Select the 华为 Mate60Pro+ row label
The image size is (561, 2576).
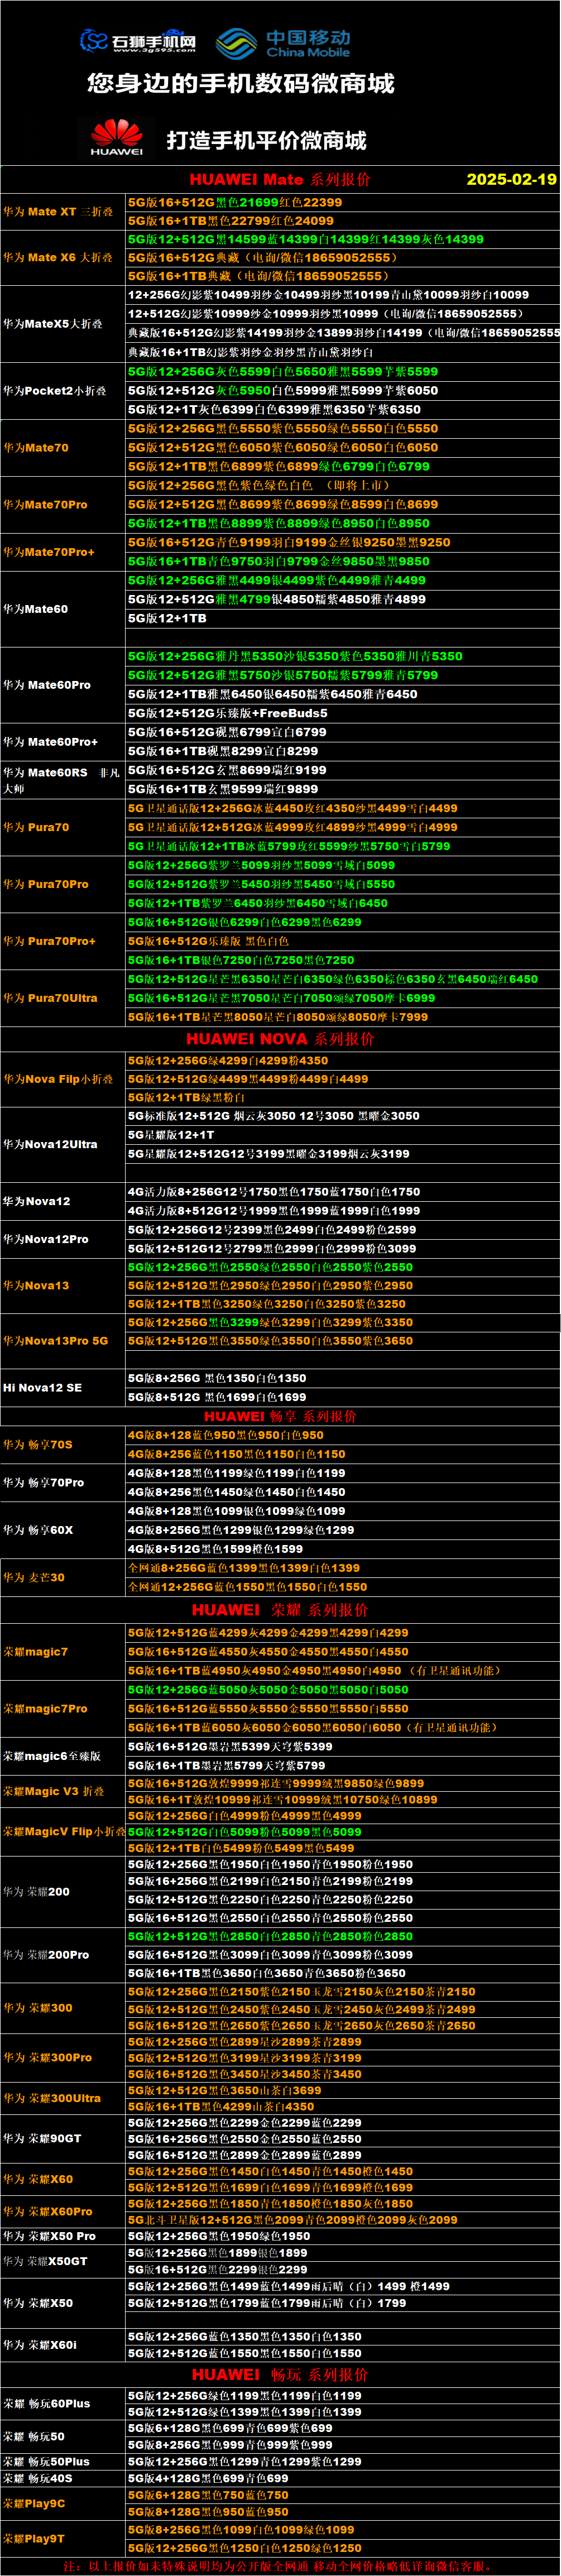pos(51,742)
